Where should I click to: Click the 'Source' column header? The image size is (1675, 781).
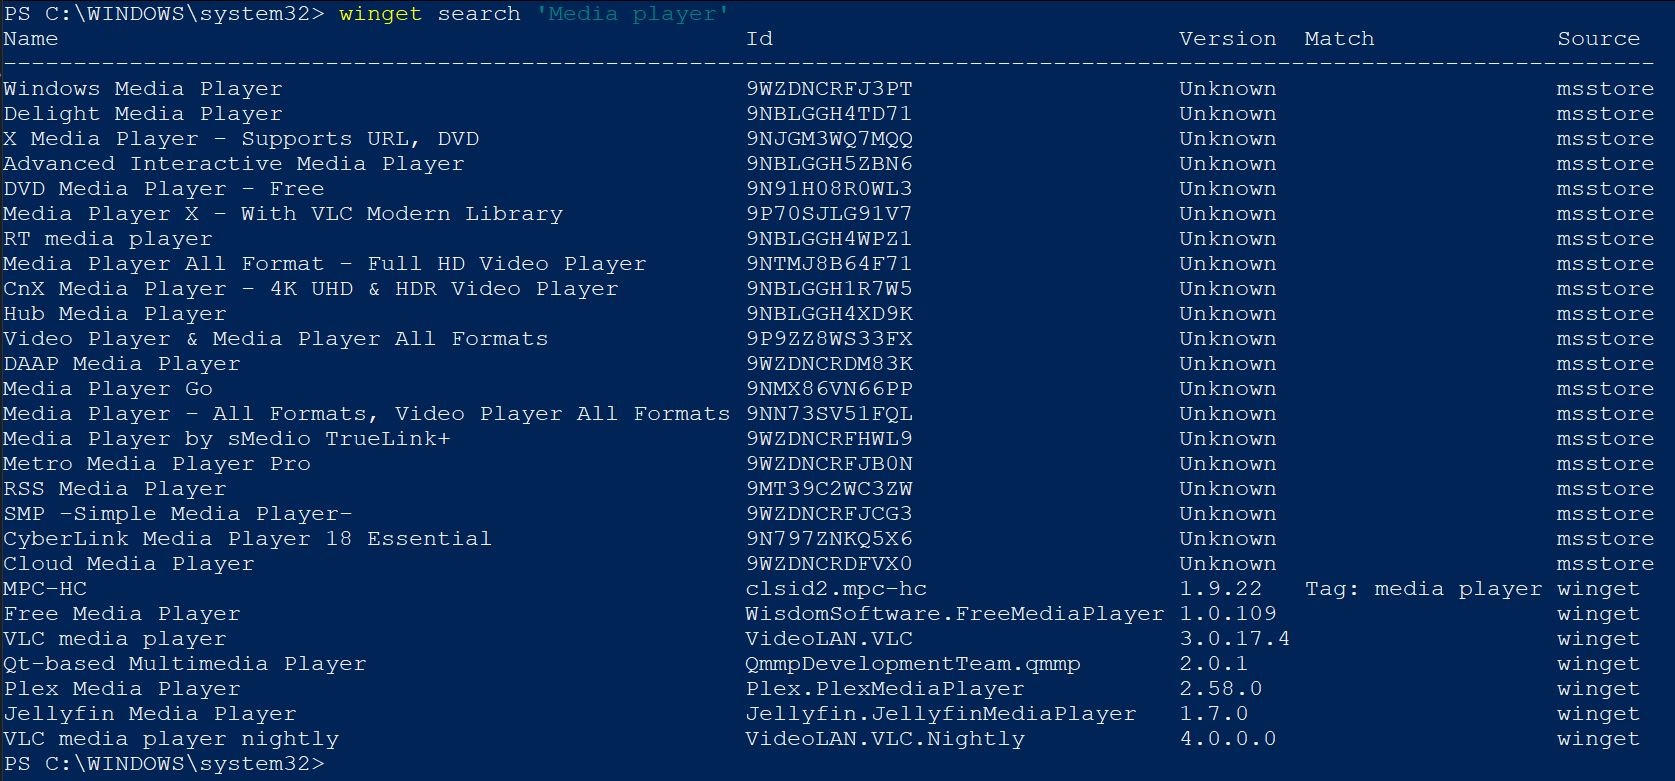(x=1598, y=39)
